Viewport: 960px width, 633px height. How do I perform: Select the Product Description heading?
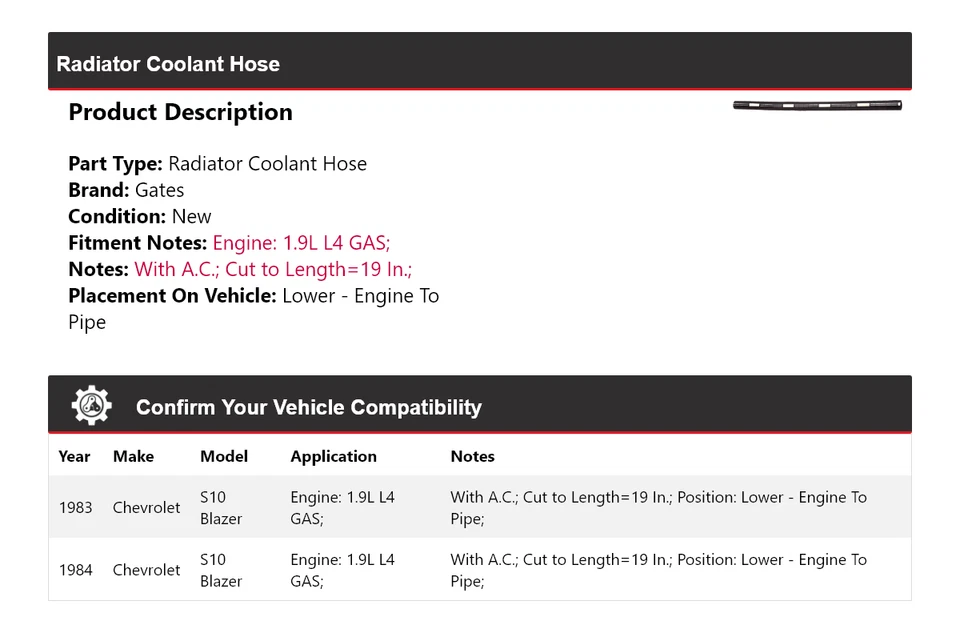tap(181, 112)
